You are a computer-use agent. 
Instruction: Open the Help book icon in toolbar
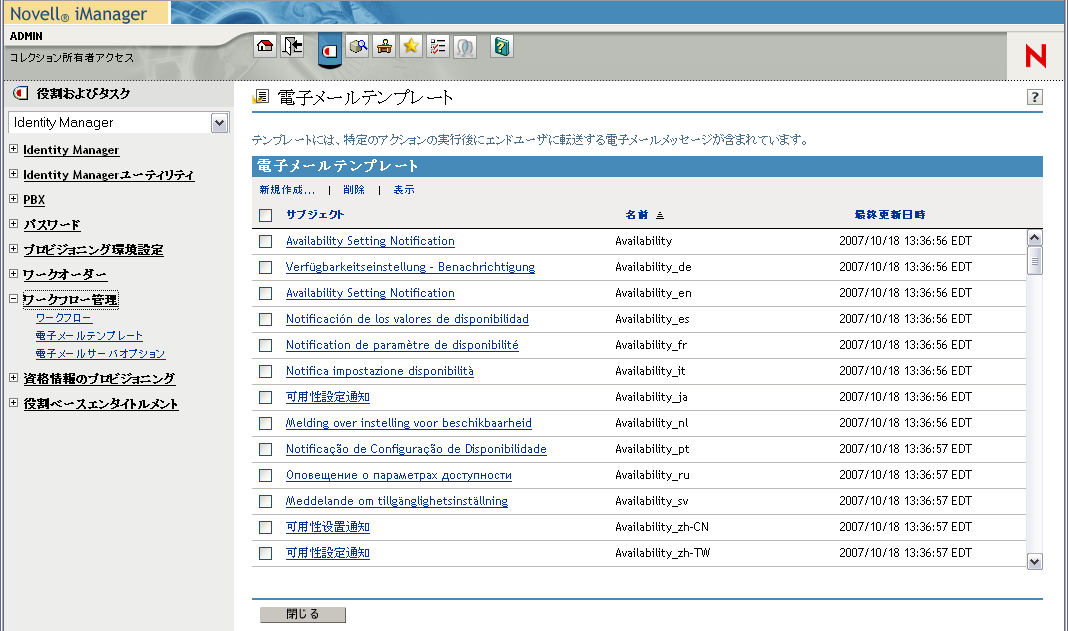click(501, 46)
